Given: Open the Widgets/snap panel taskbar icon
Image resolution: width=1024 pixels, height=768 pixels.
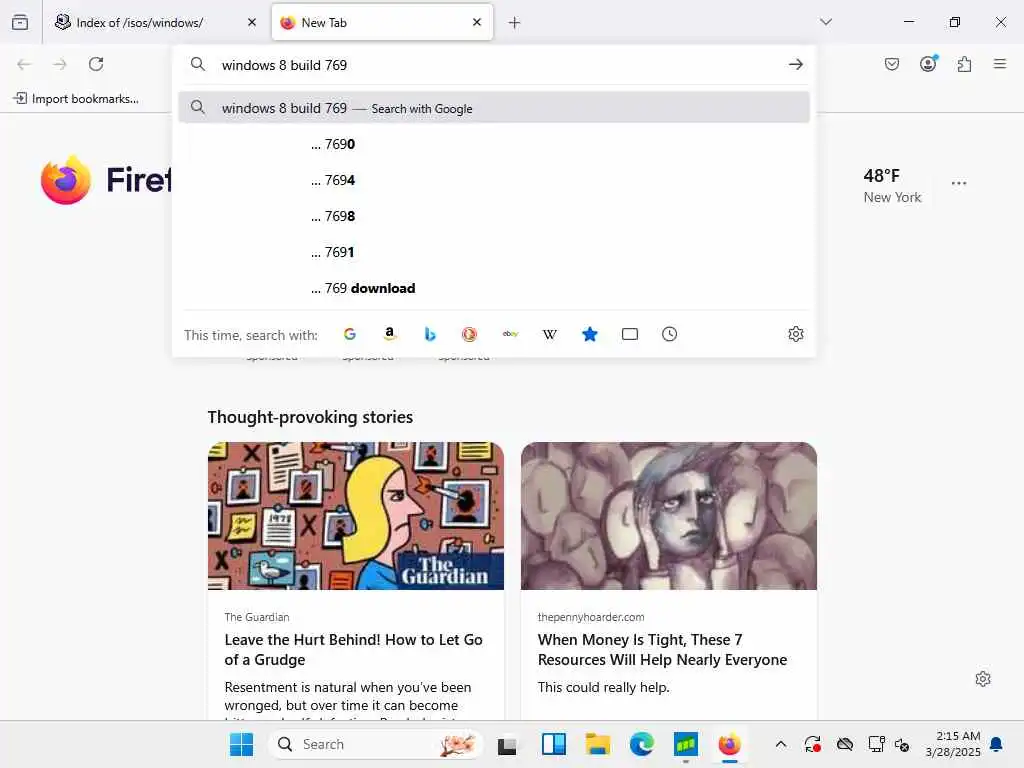Looking at the screenshot, I should (x=554, y=744).
